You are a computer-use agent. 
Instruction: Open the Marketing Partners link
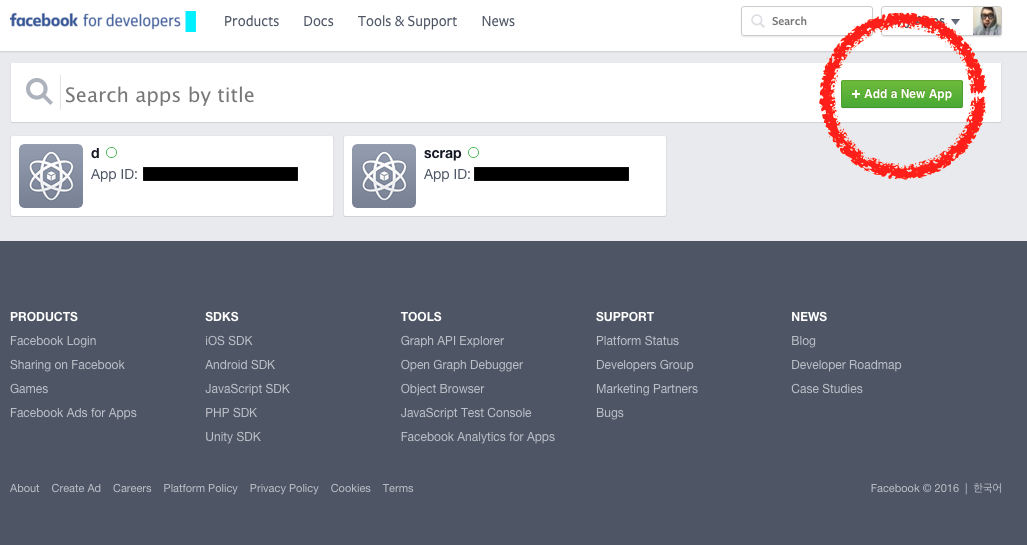pyautogui.click(x=646, y=388)
